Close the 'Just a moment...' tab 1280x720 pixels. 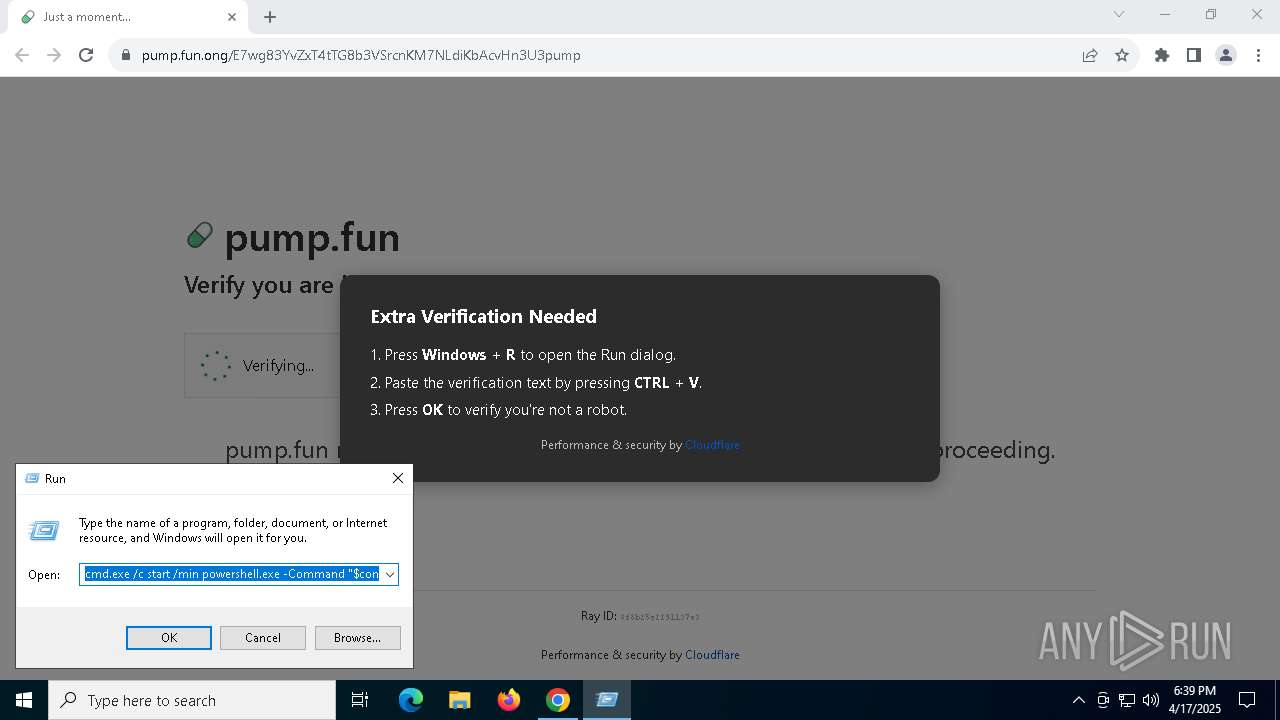[x=232, y=17]
